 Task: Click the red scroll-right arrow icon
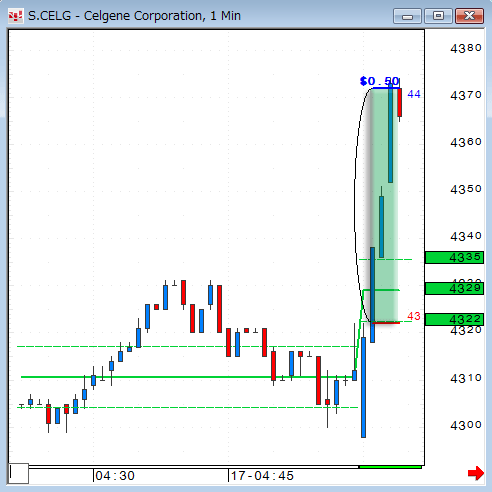point(476,473)
